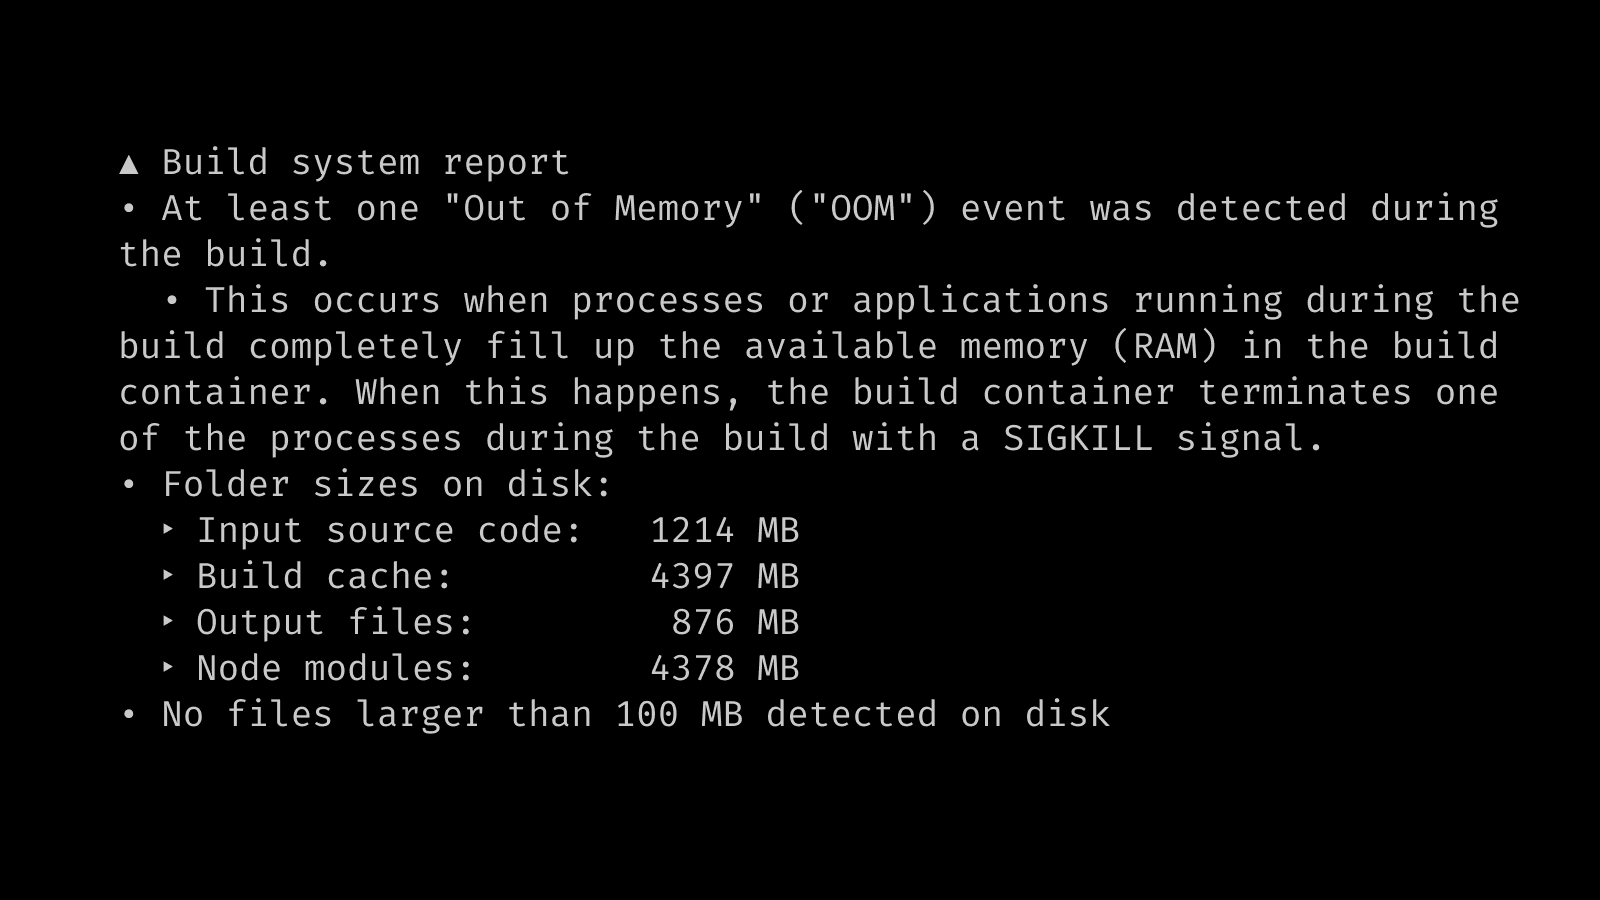Viewport: 1600px width, 900px height.
Task: Click the warning triangle beside Build system report
Action: pyautogui.click(x=129, y=164)
